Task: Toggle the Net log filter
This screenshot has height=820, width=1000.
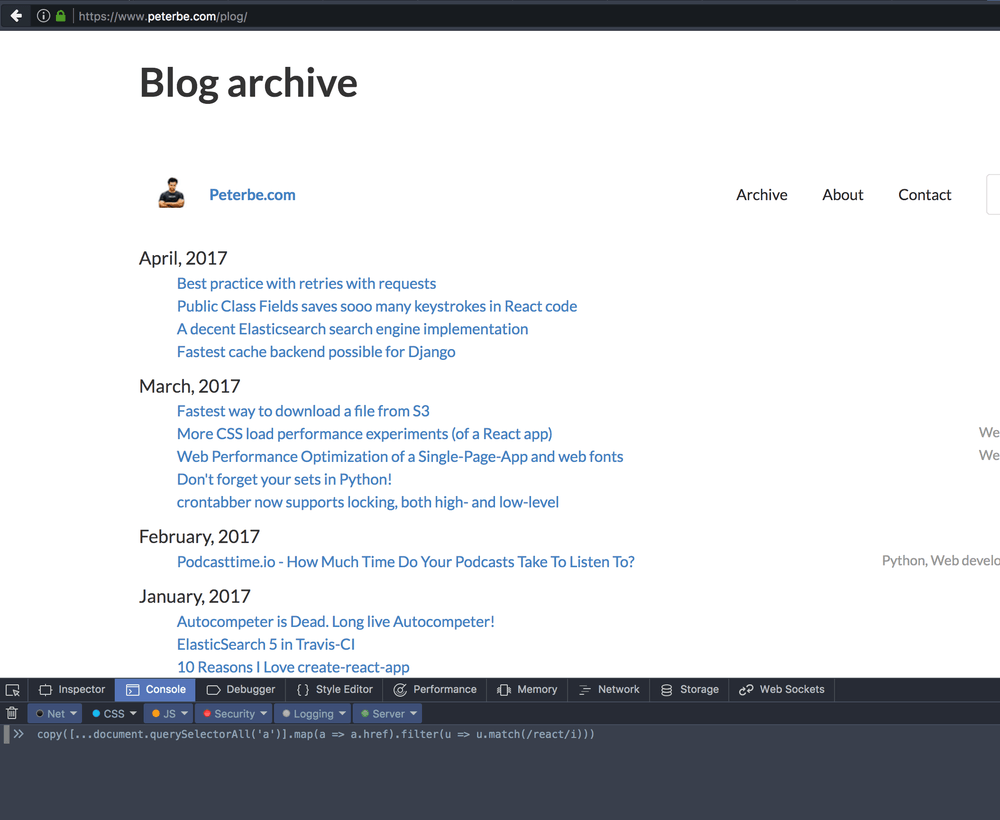Action: [54, 712]
